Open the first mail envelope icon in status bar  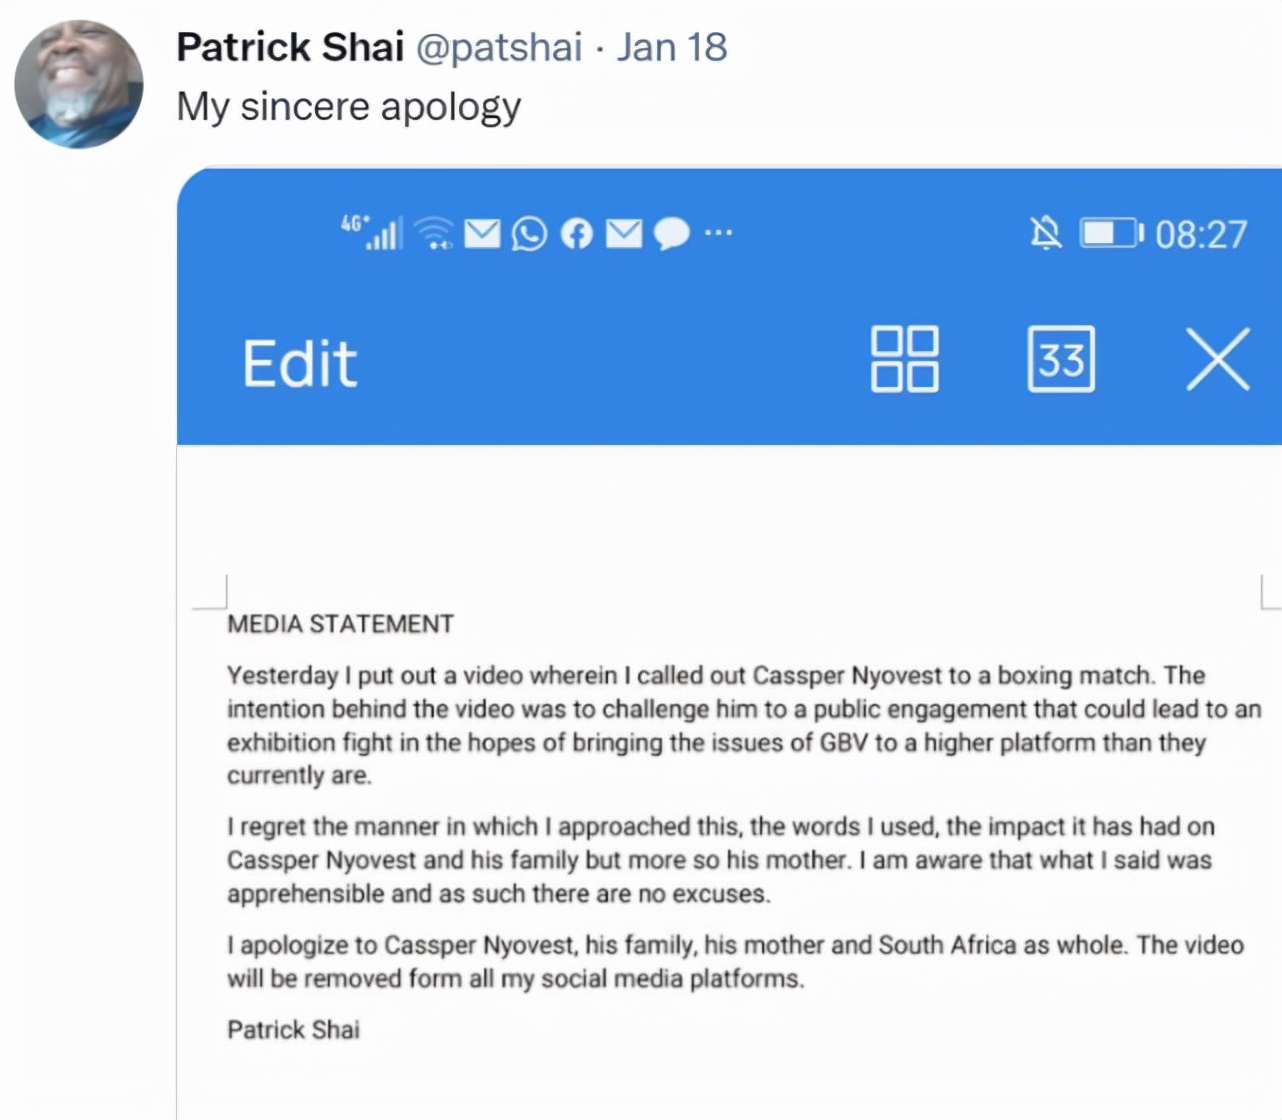click(482, 233)
